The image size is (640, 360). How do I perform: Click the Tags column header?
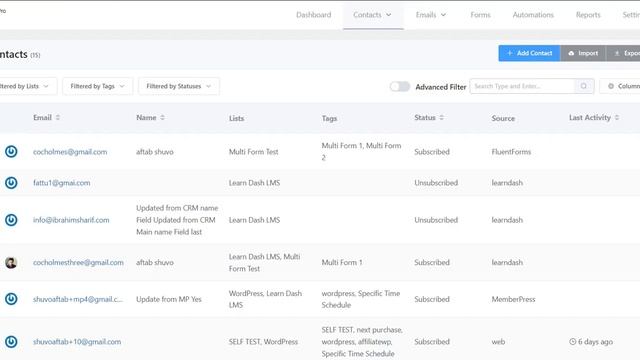tap(329, 118)
